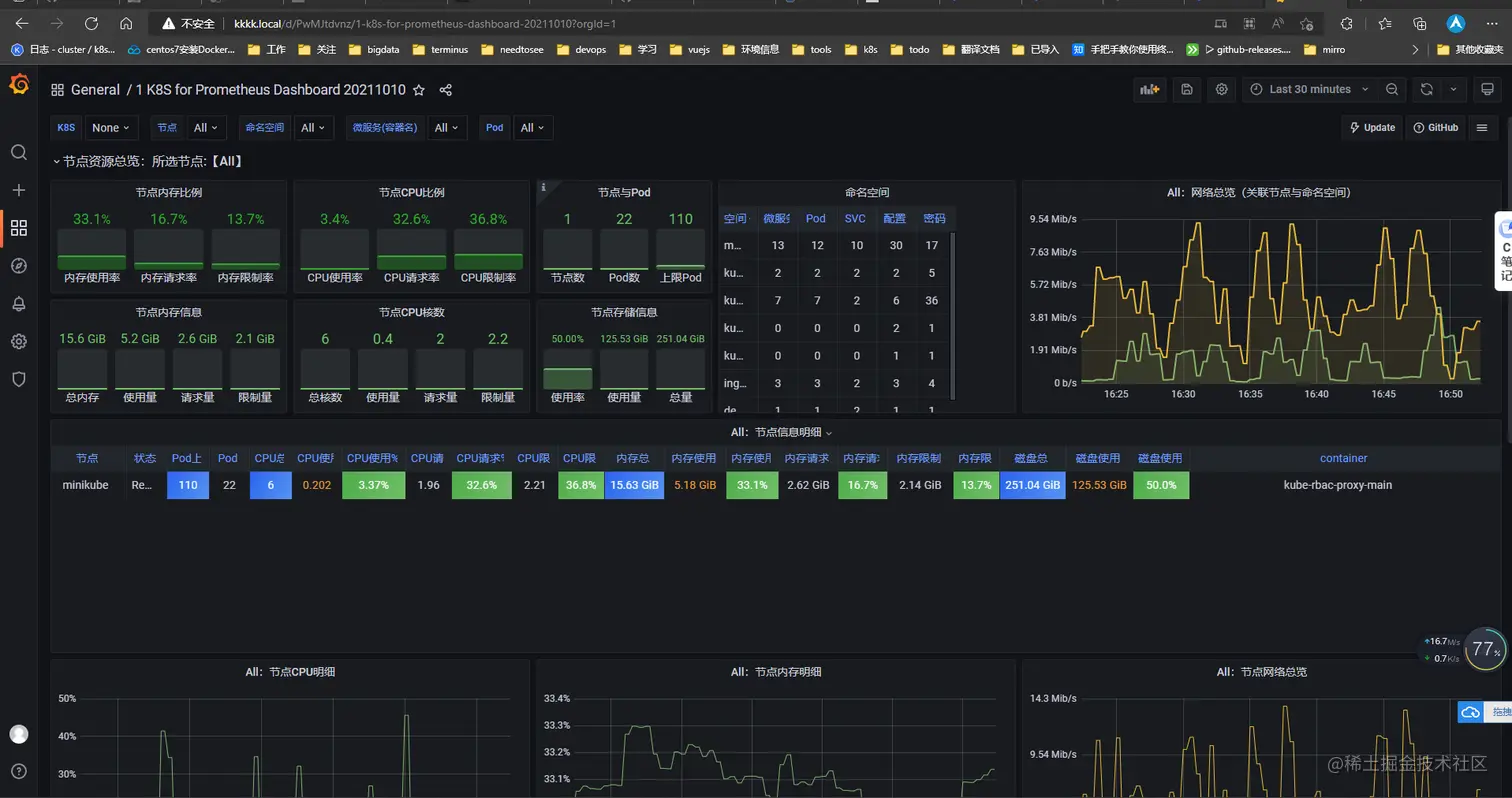Viewport: 1512px width, 798px height.
Task: Open the 节点 variable dropdown
Action: point(207,128)
